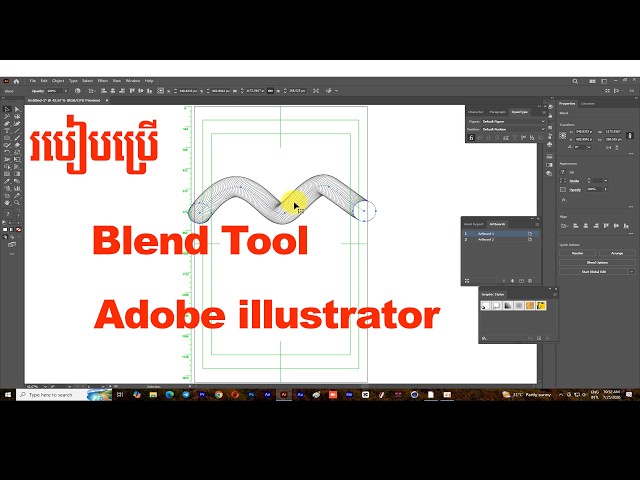Select the Direct Selection tool
The height and width of the screenshot is (480, 640).
click(x=17, y=109)
